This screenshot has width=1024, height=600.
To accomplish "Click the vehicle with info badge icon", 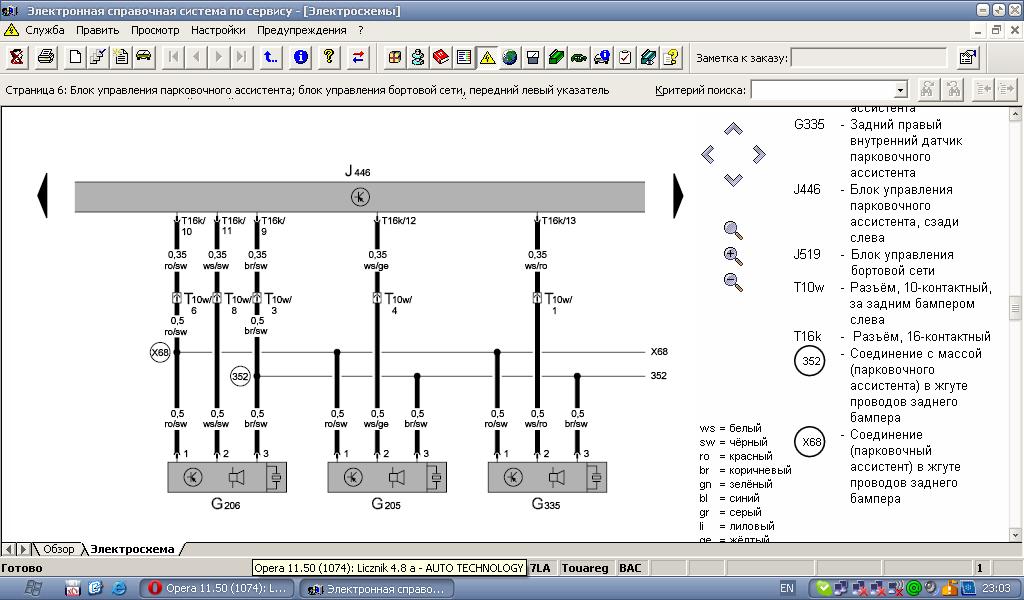I will [601, 57].
